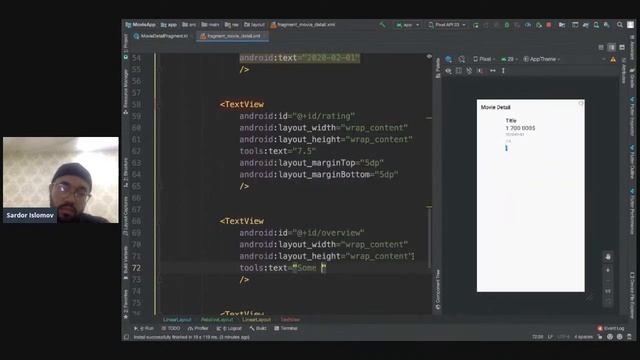The height and width of the screenshot is (360, 640).
Task: Switch editor to Code-only view mode
Action: point(601,47)
